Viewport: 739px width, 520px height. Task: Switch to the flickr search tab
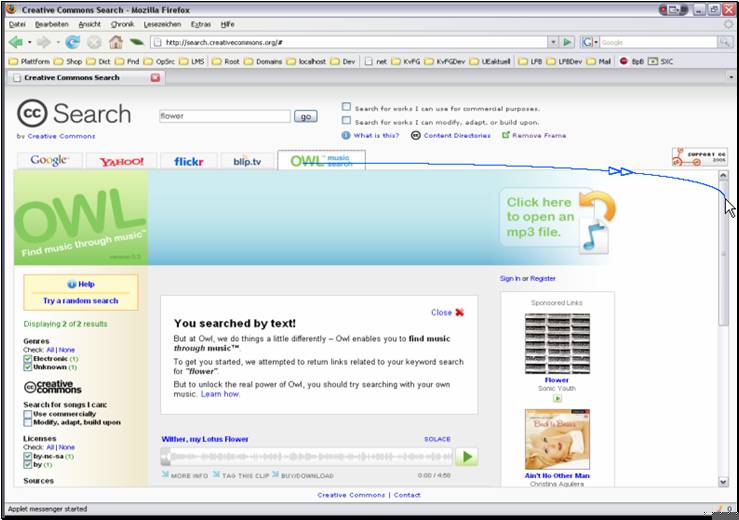(x=188, y=161)
